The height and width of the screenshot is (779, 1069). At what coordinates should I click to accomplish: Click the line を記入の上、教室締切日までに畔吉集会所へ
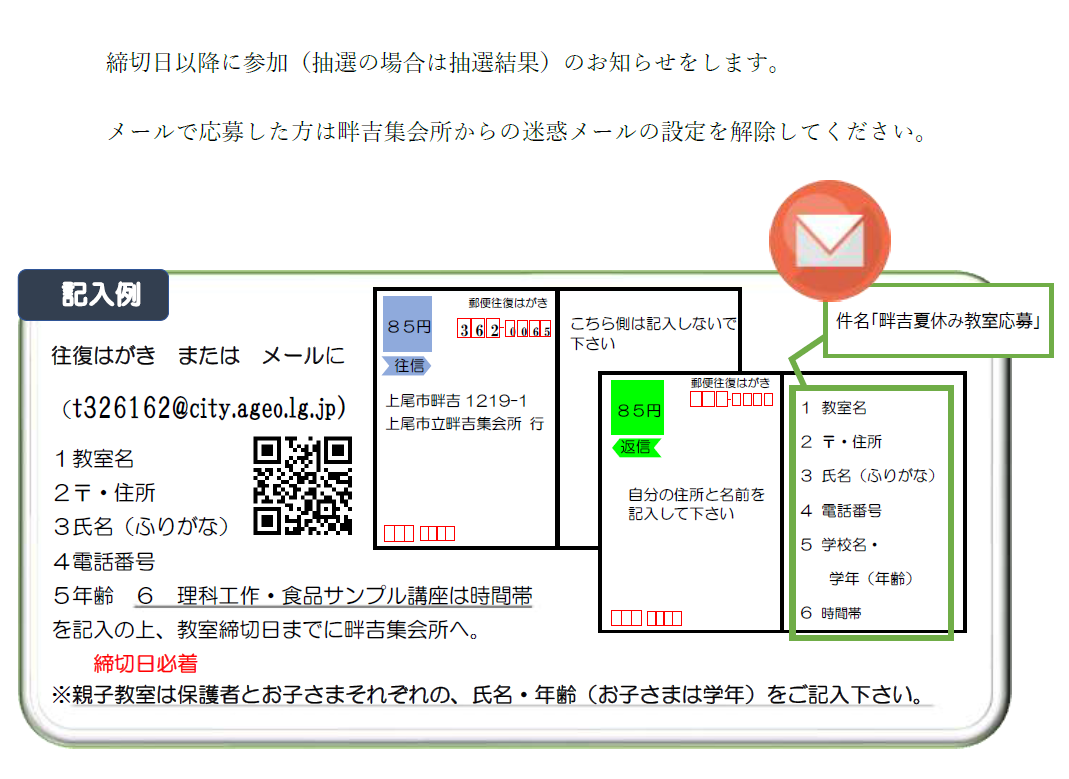click(x=266, y=629)
